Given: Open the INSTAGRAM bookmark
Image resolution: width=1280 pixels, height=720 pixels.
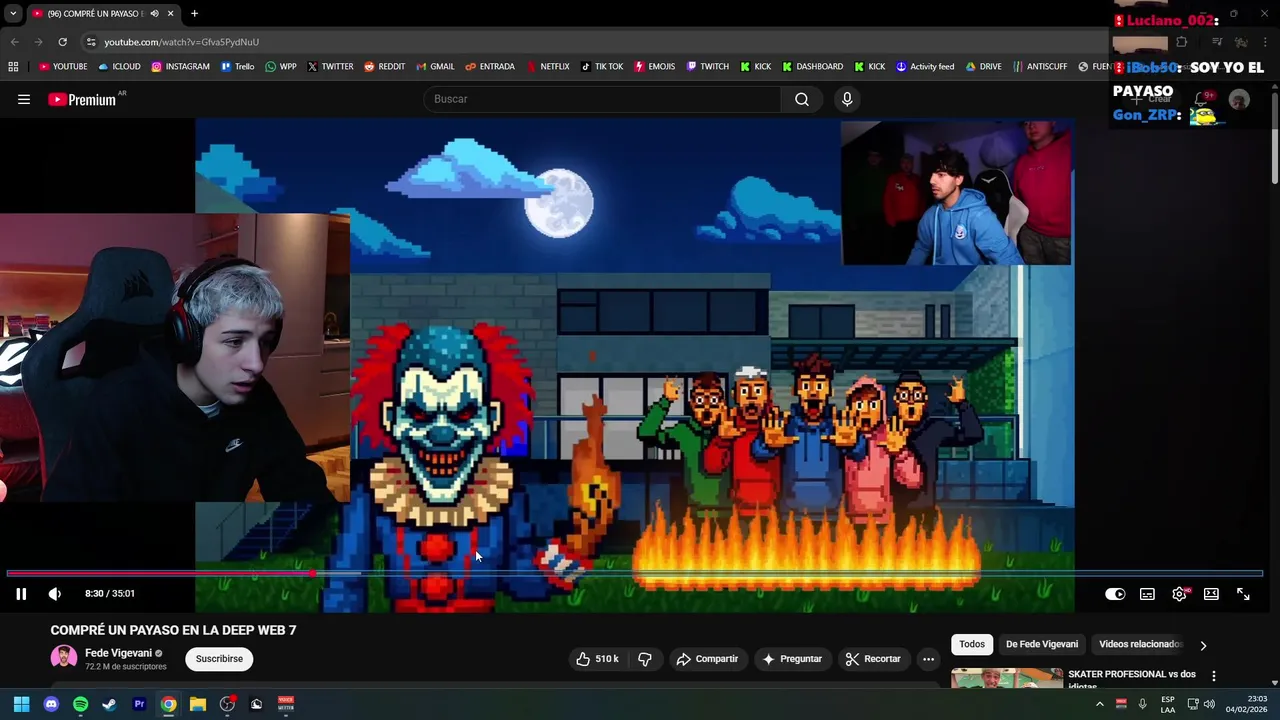Looking at the screenshot, I should click(181, 67).
